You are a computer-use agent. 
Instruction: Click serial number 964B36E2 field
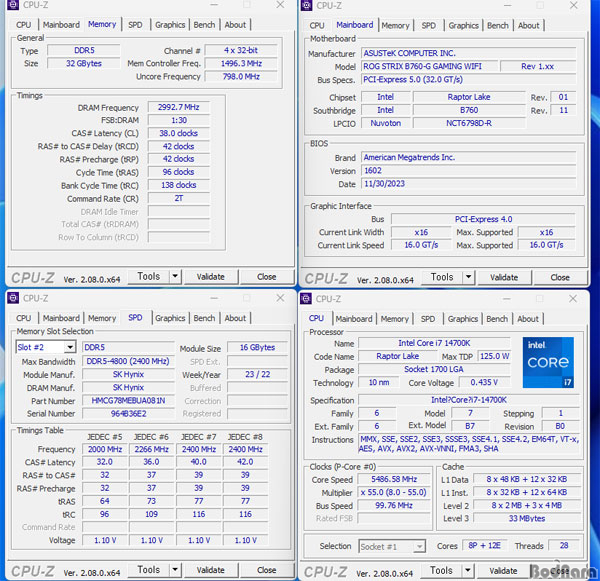click(x=129, y=414)
